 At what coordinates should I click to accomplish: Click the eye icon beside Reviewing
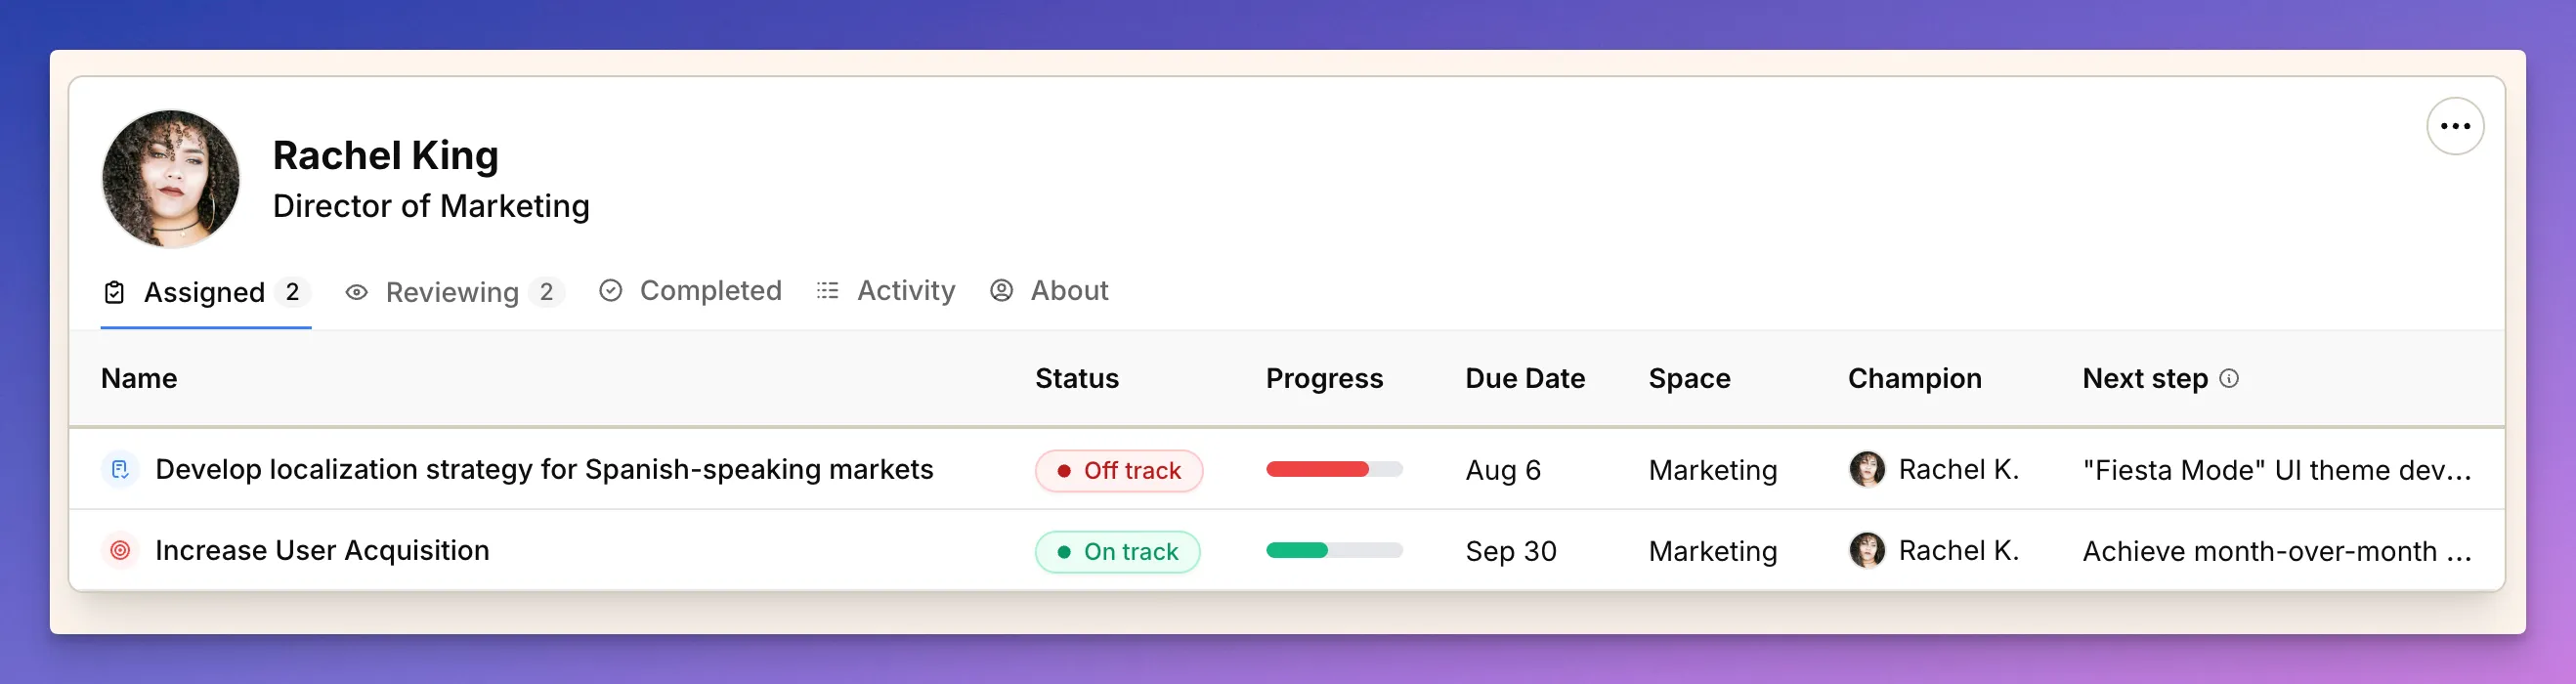pos(357,291)
